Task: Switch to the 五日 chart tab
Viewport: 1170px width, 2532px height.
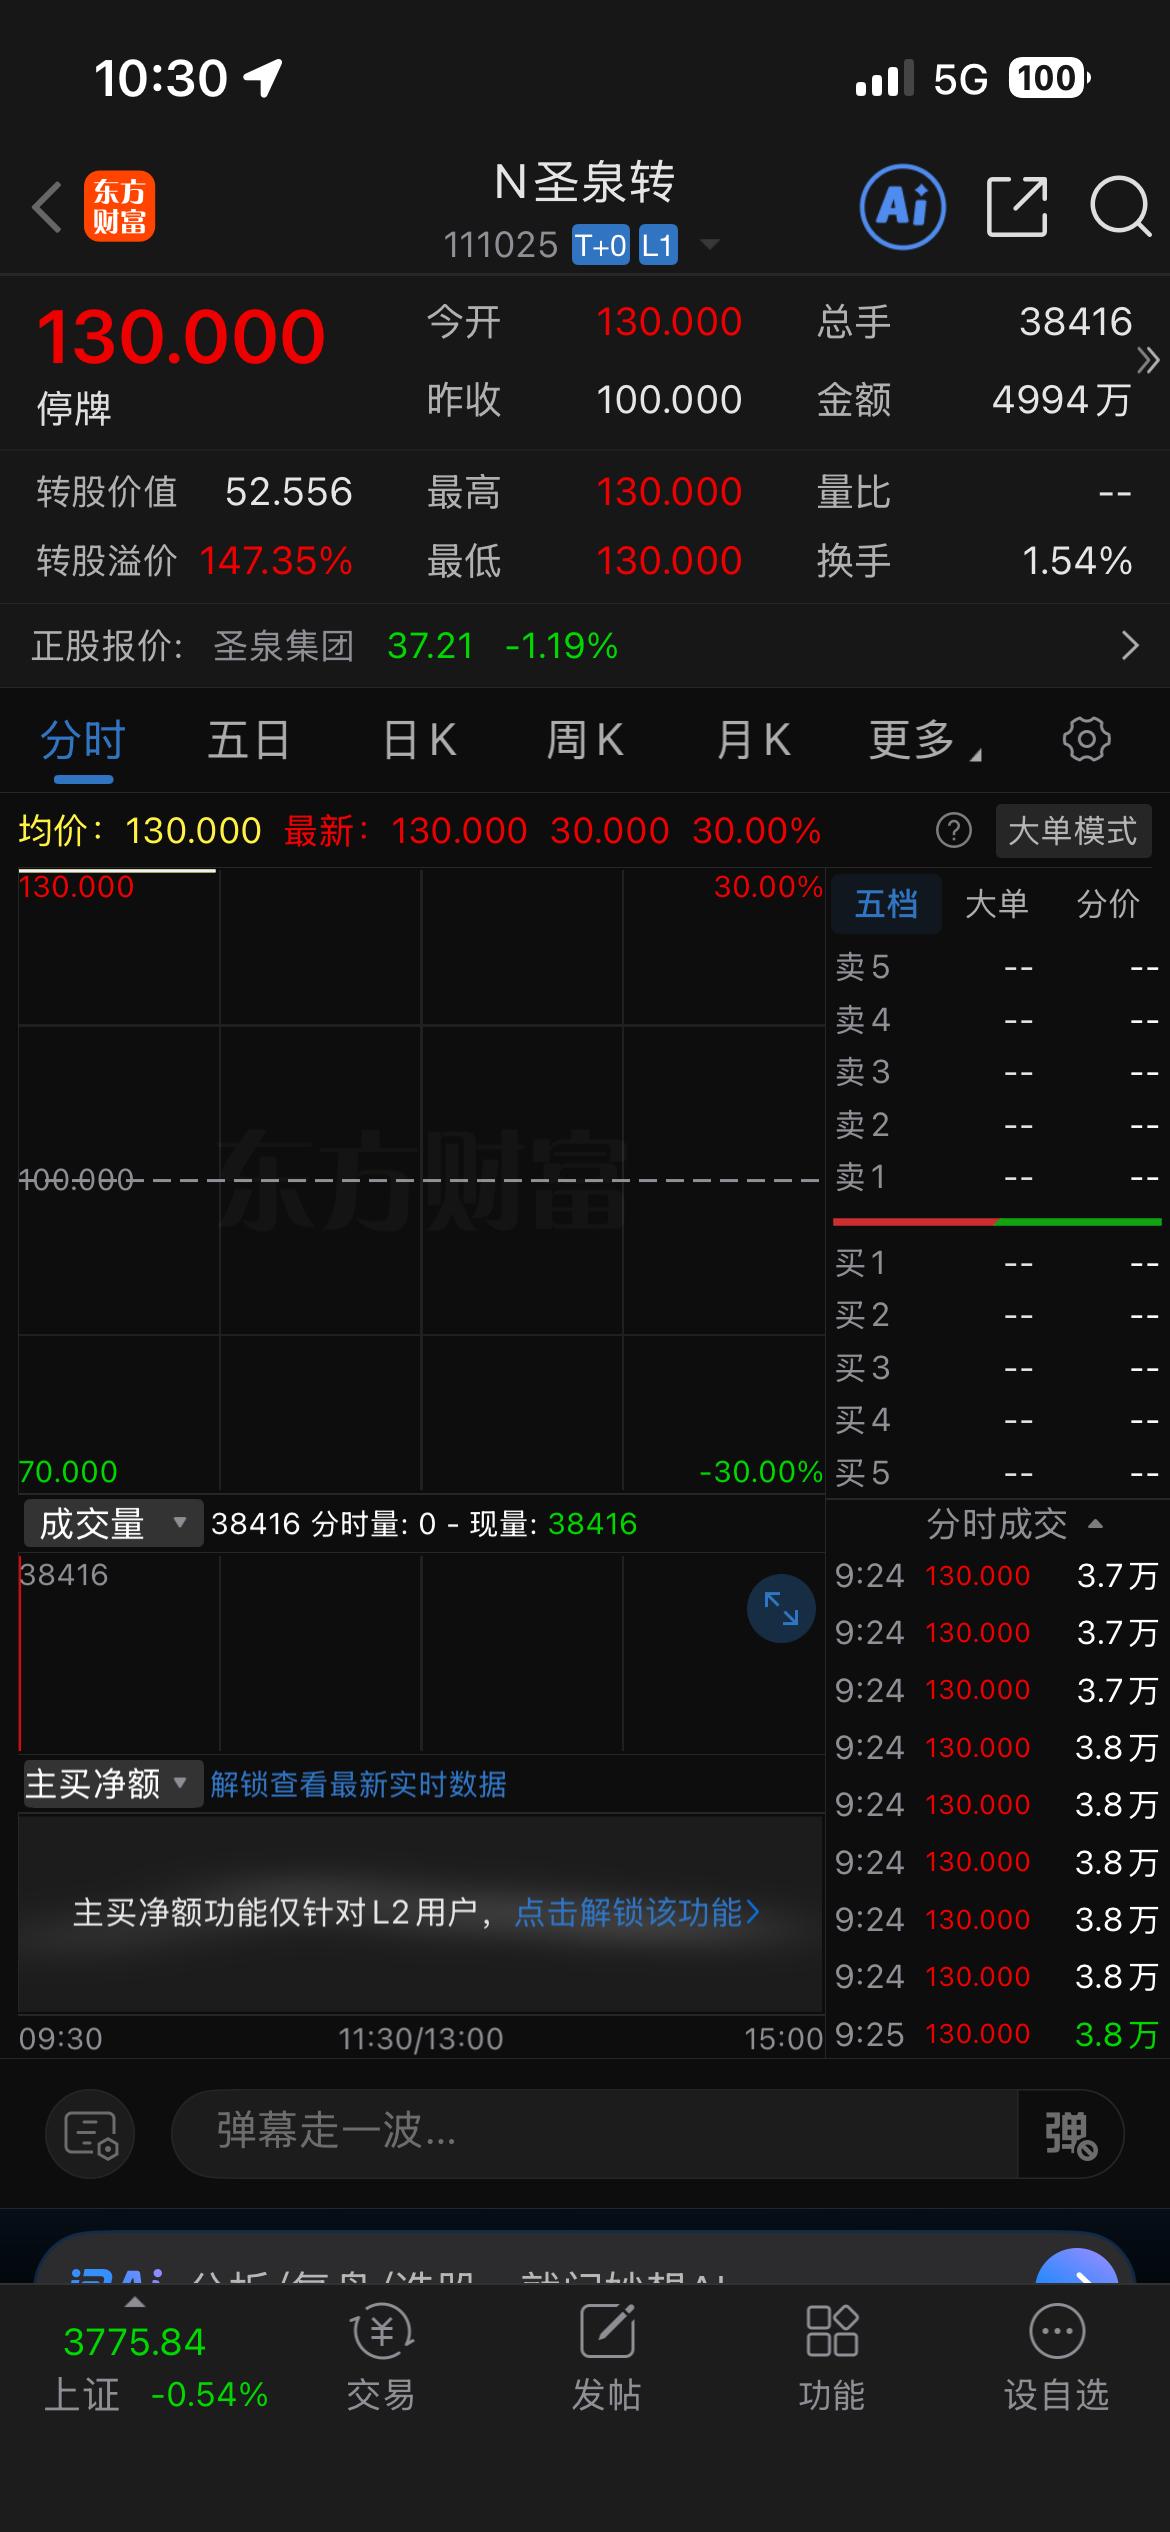Action: tap(249, 741)
